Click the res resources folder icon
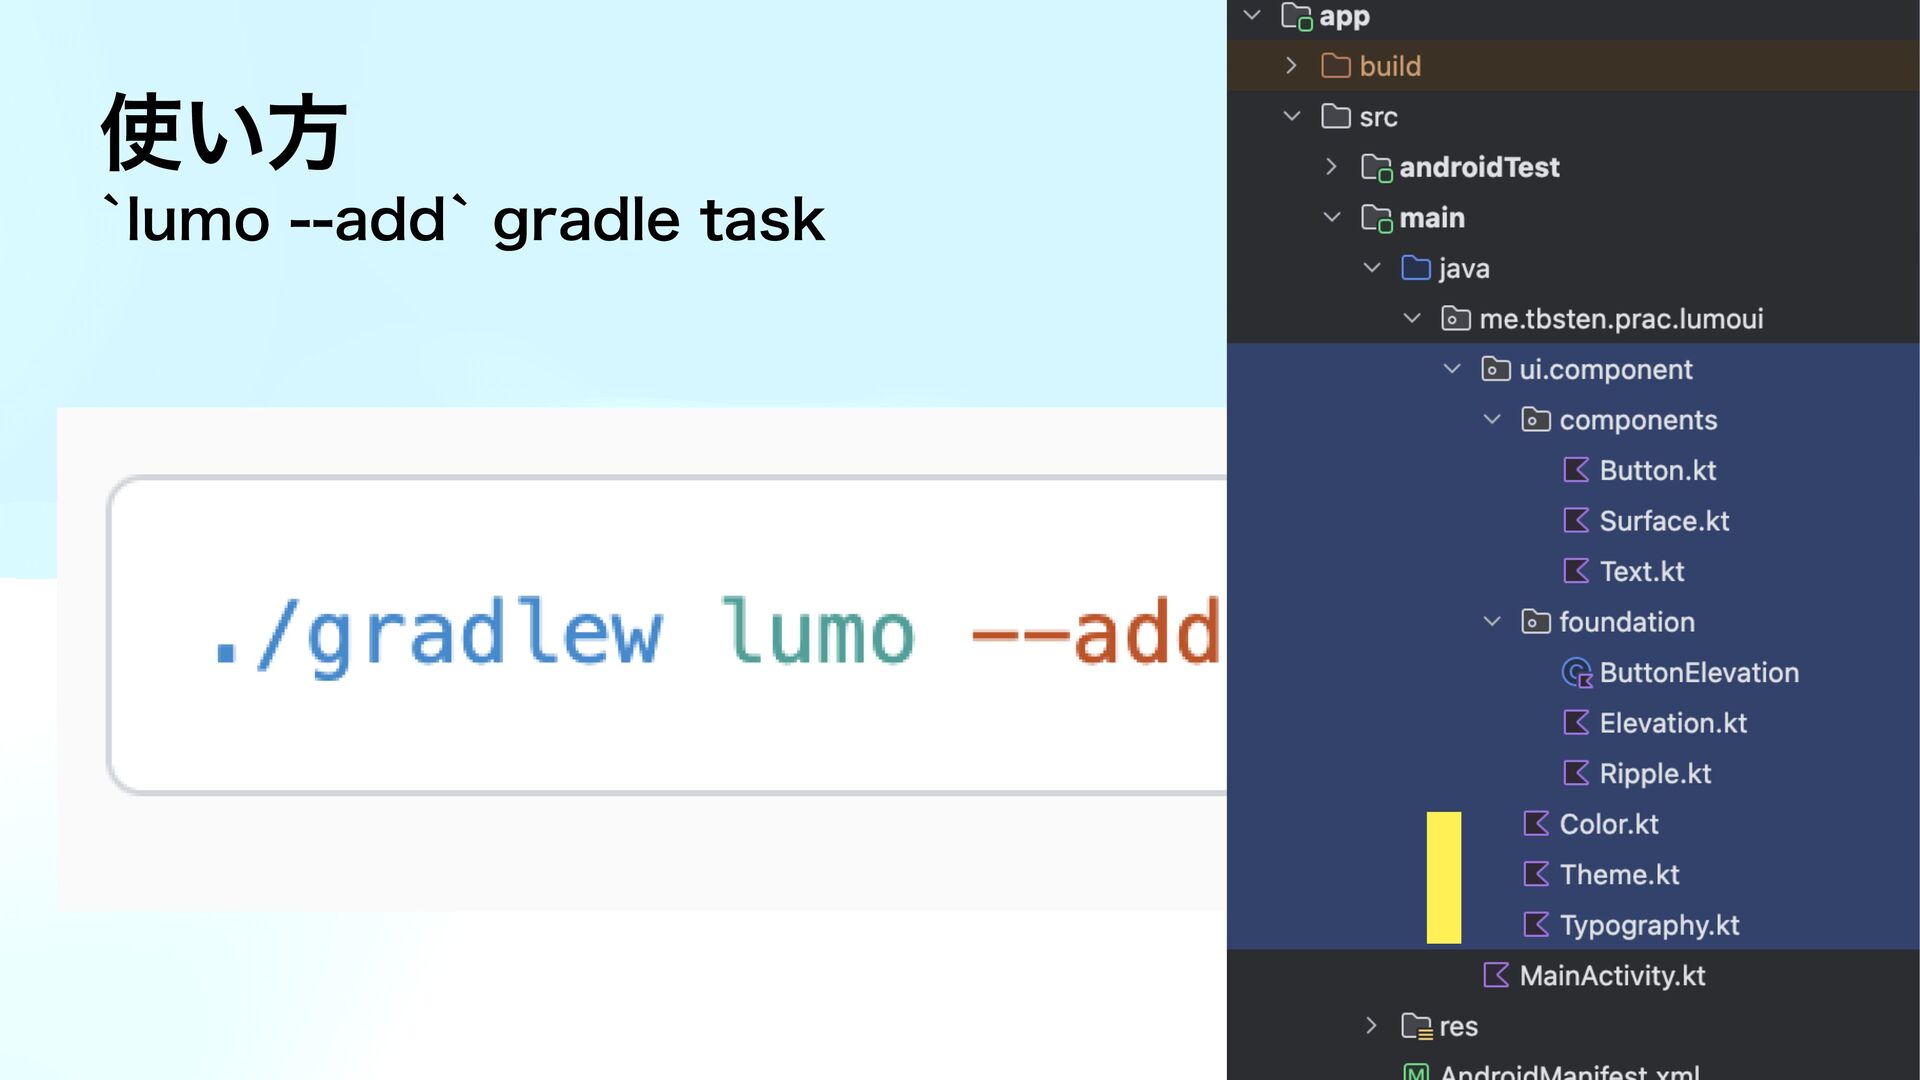1920x1080 pixels. click(1416, 1026)
